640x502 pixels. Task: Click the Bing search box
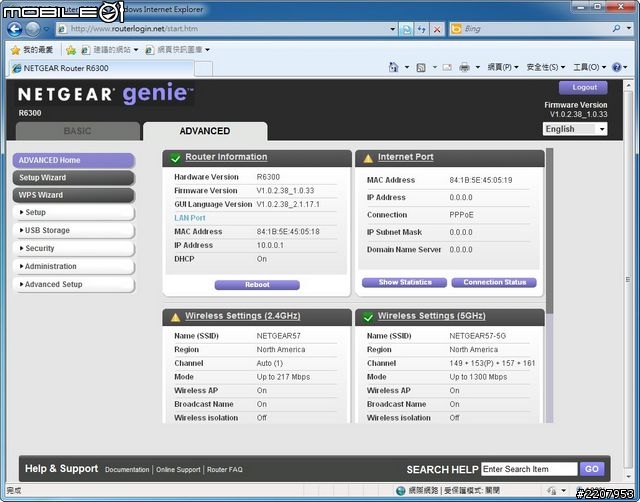pyautogui.click(x=535, y=29)
